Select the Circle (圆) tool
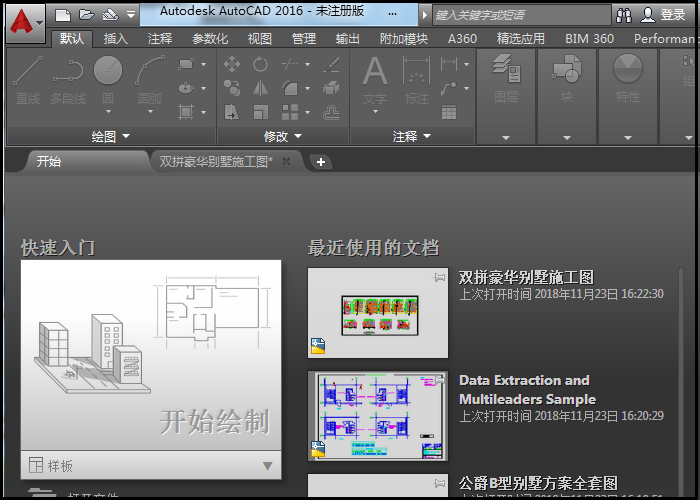This screenshot has width=700, height=500. (108, 70)
